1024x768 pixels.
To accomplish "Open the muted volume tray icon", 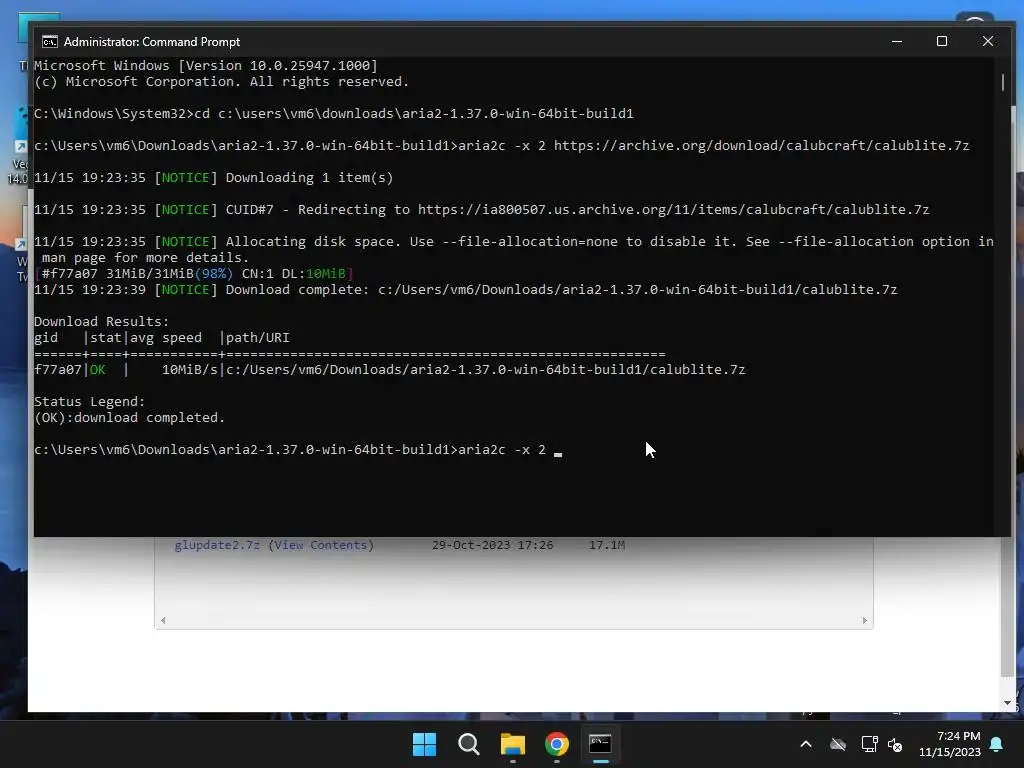I will click(x=895, y=744).
